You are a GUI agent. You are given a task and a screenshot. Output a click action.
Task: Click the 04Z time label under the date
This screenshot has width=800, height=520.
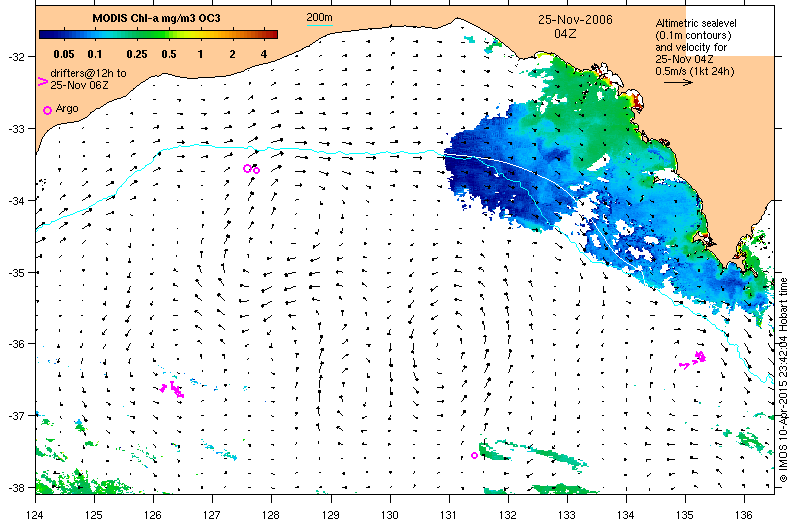(565, 34)
